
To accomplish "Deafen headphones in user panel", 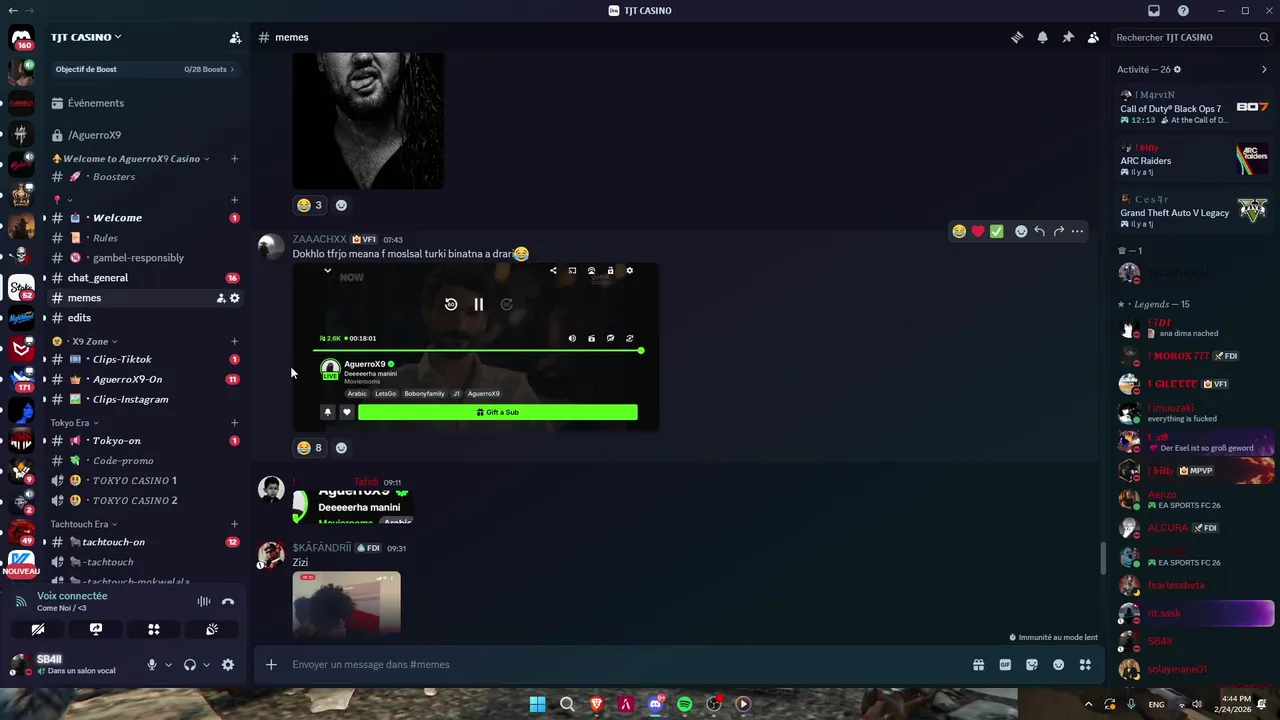I will pyautogui.click(x=190, y=665).
